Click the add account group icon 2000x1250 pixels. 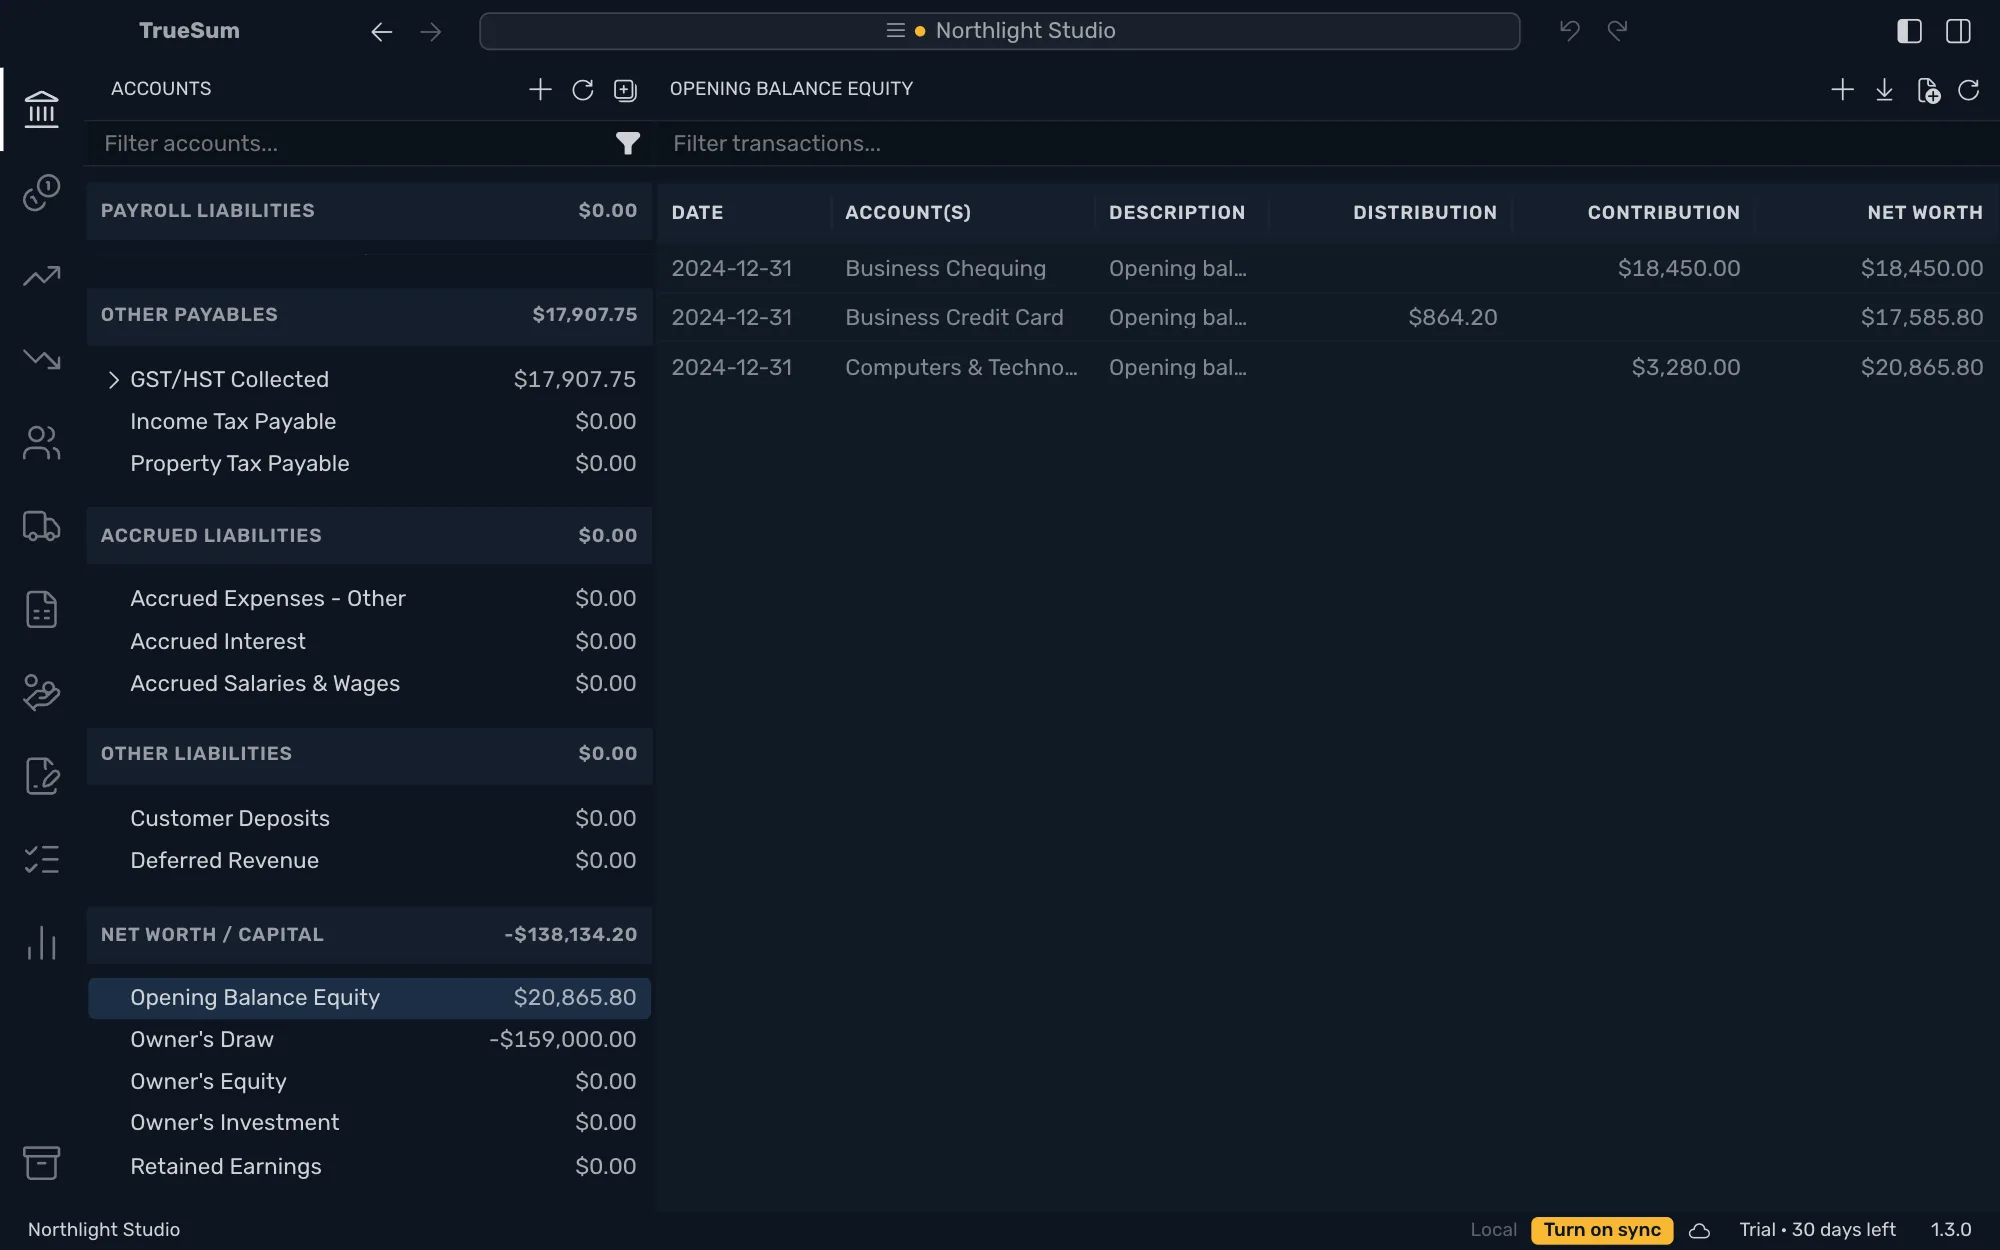coord(625,90)
